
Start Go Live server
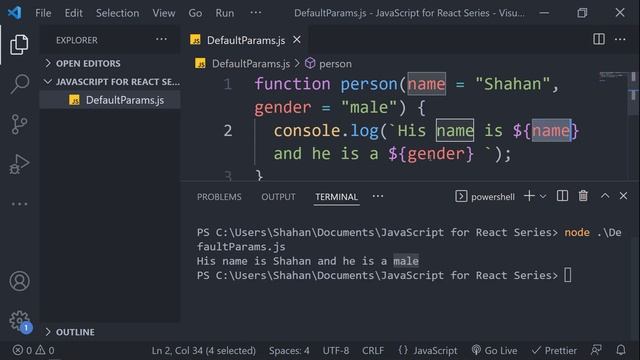coord(494,351)
